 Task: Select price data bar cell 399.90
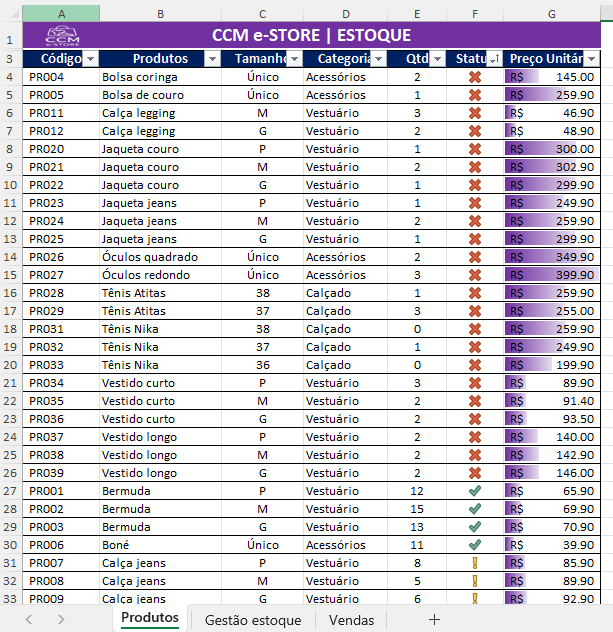point(552,275)
